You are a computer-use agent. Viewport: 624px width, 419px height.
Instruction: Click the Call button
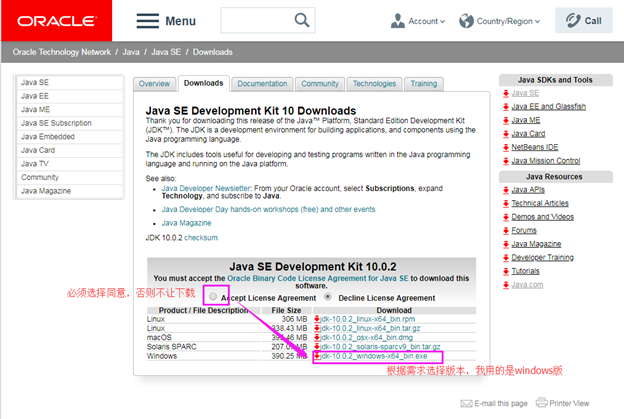tap(583, 20)
